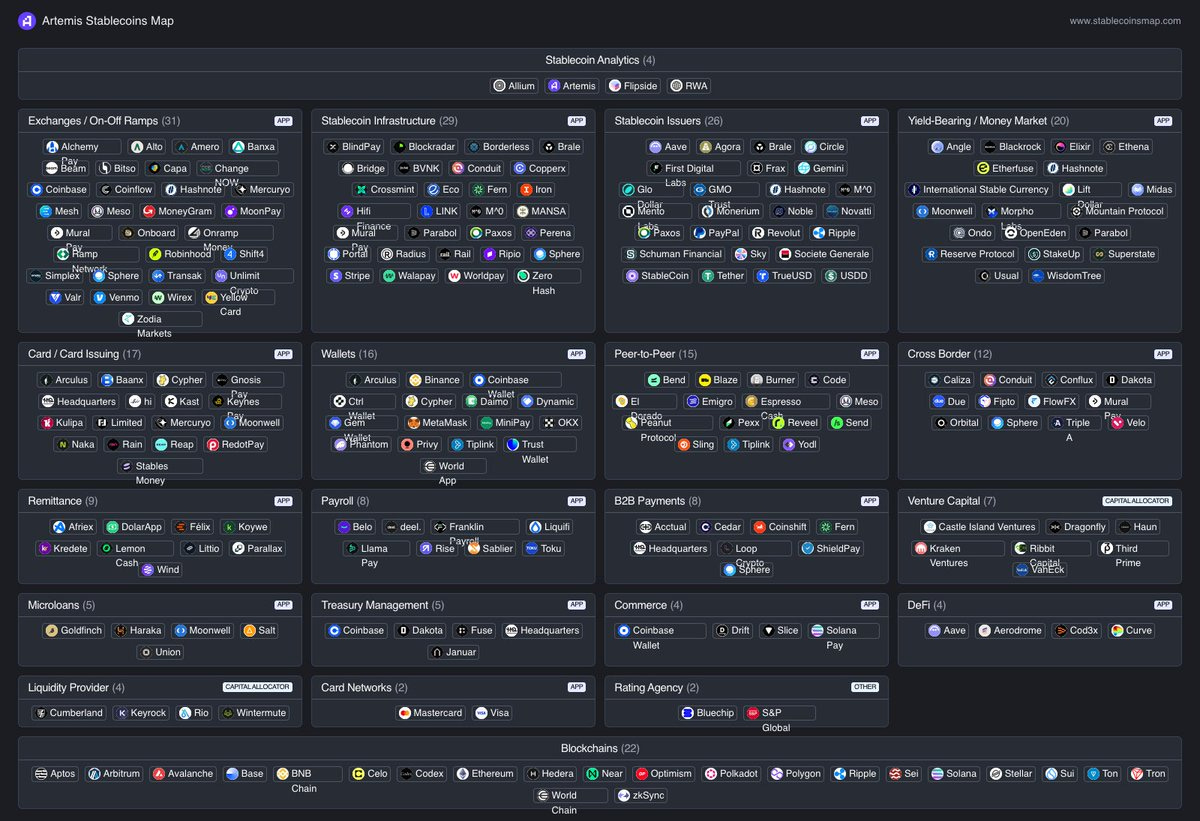Select the Peanut Protocol chip
This screenshot has width=1200, height=821.
(x=668, y=423)
